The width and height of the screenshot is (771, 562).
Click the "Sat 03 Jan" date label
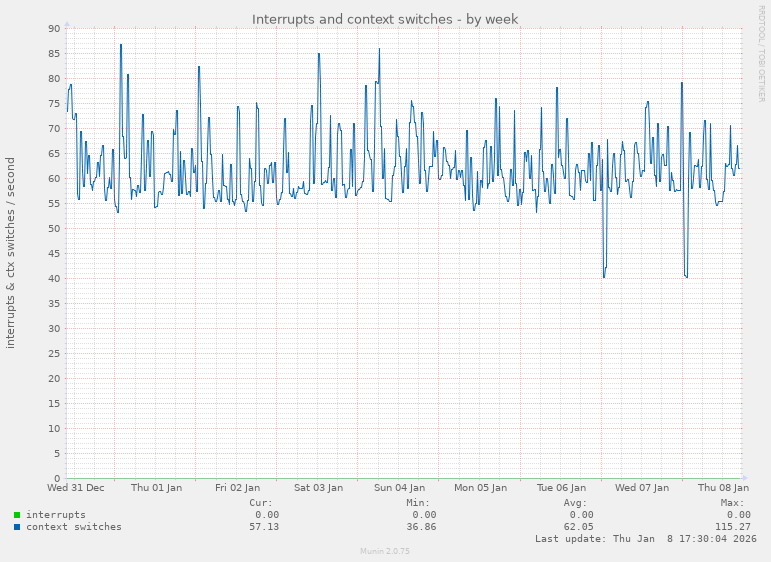pyautogui.click(x=318, y=488)
